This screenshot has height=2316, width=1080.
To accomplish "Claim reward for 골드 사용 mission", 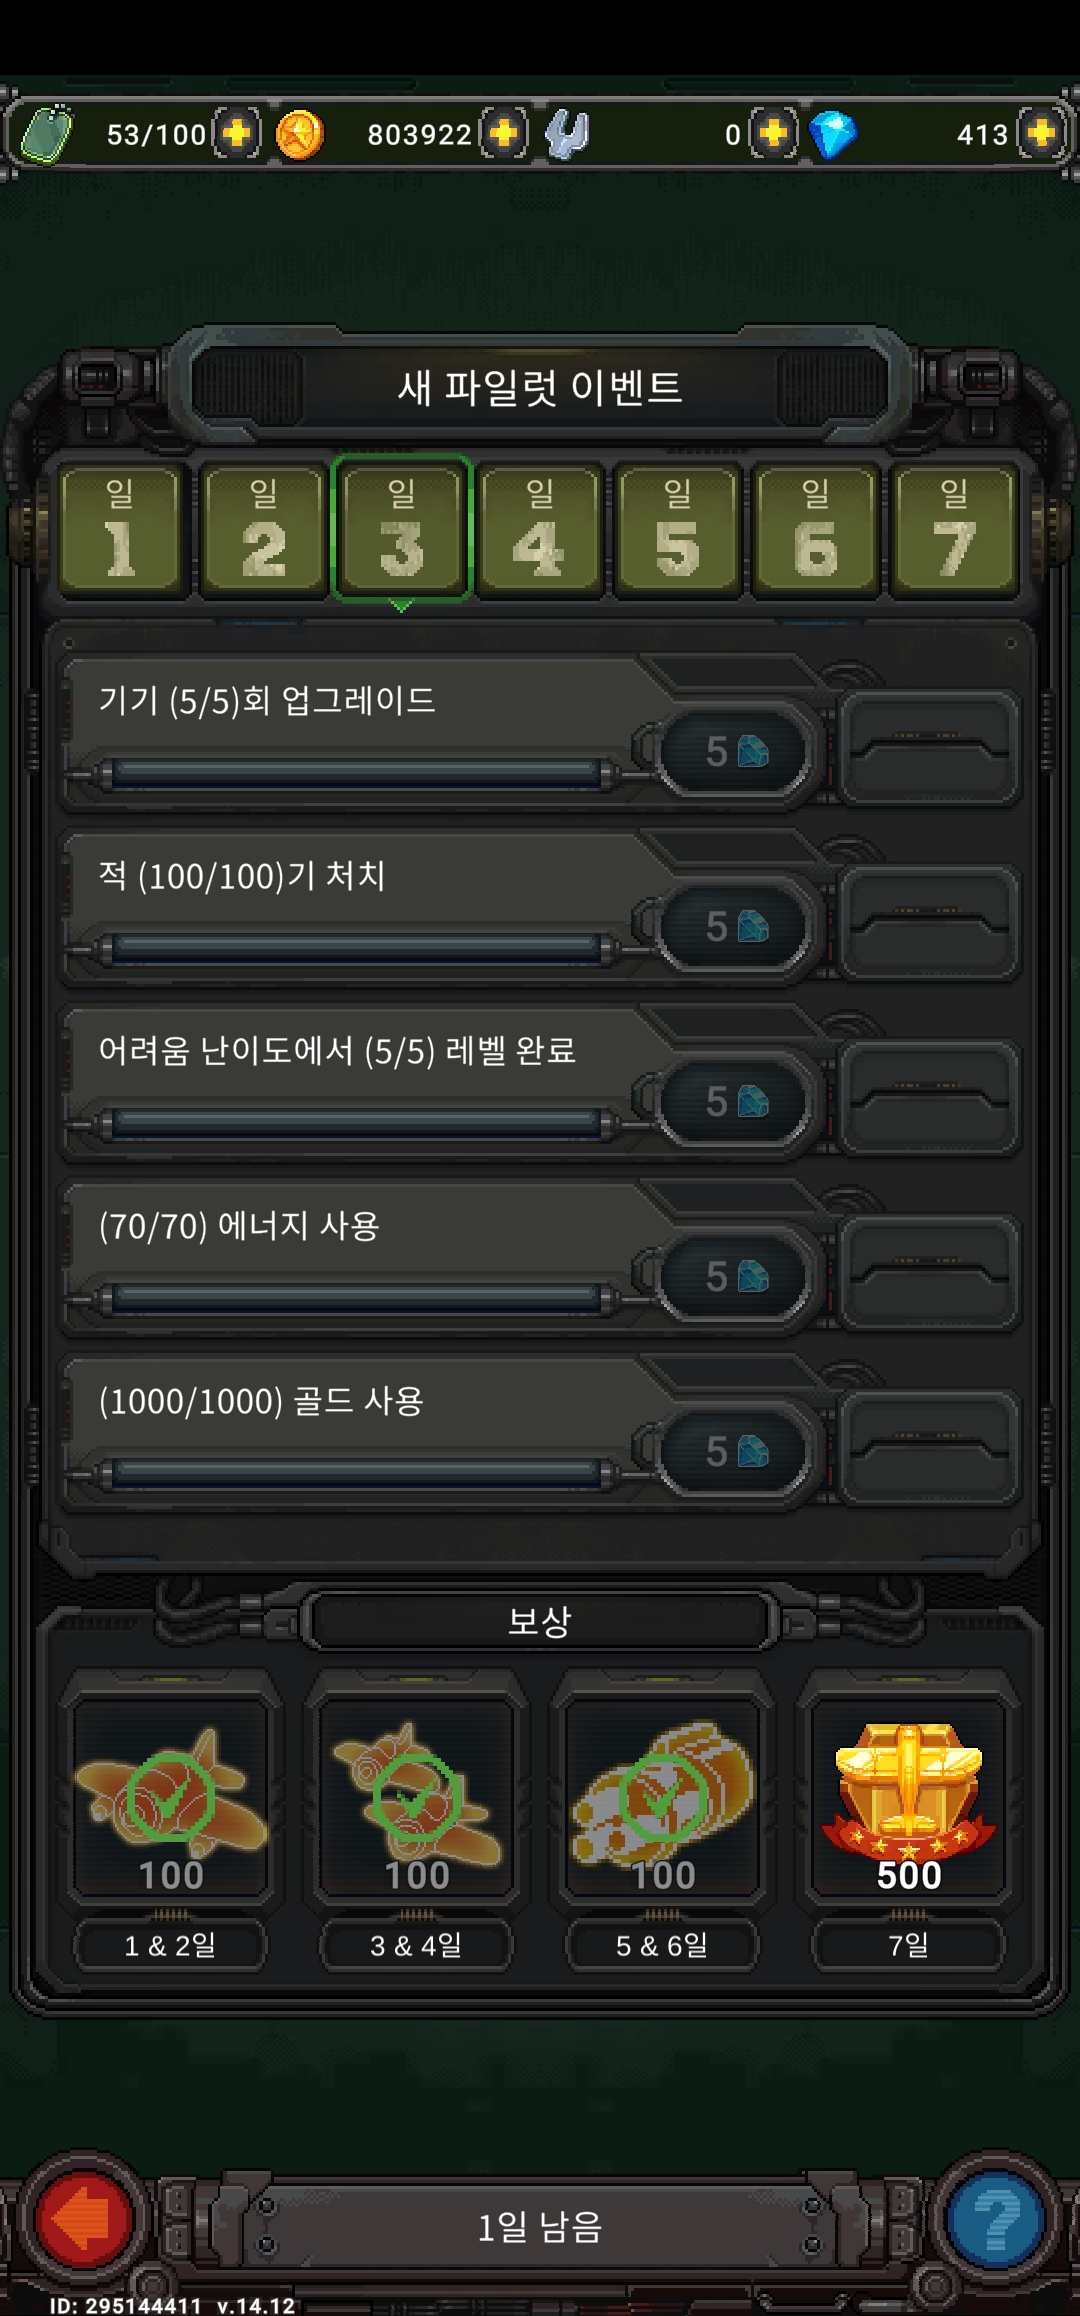I will click(928, 1448).
